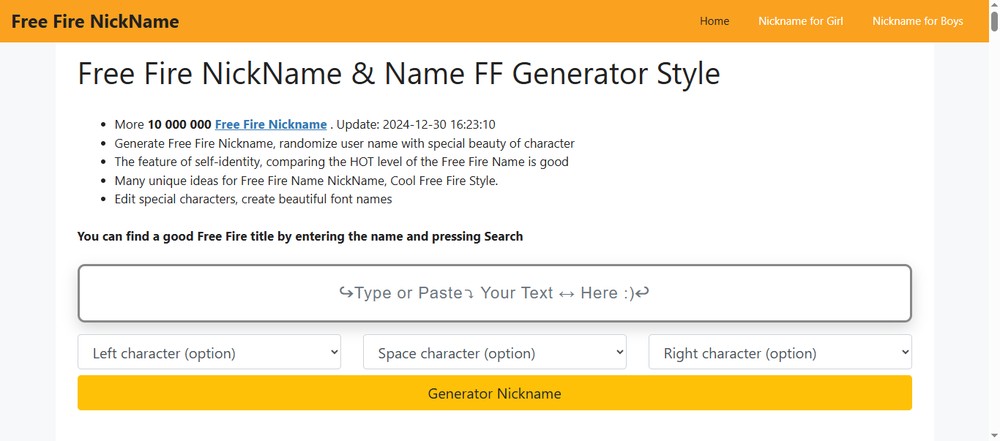Click the word 'More' in first bullet

click(x=129, y=125)
